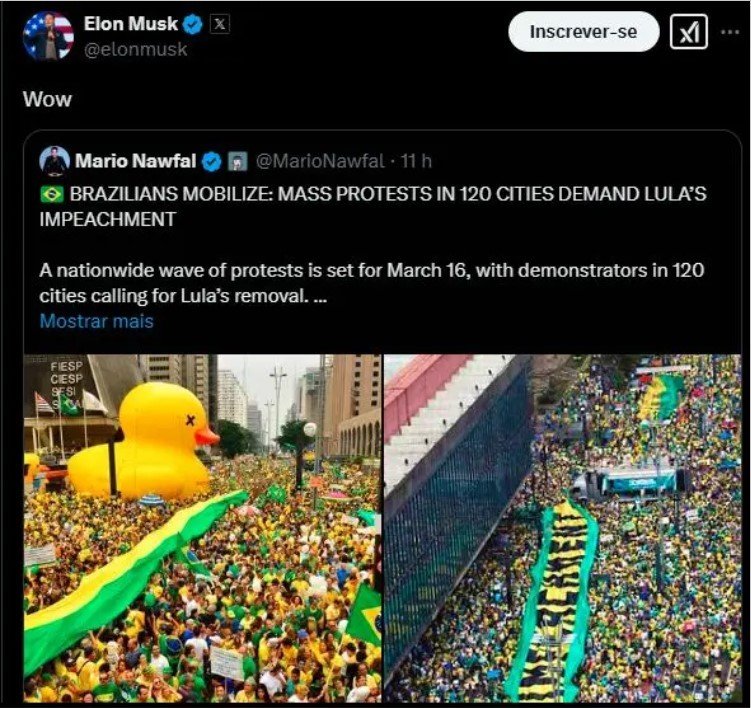Open the @elonmusk handle link
Image resolution: width=751 pixels, height=708 pixels.
(136, 49)
